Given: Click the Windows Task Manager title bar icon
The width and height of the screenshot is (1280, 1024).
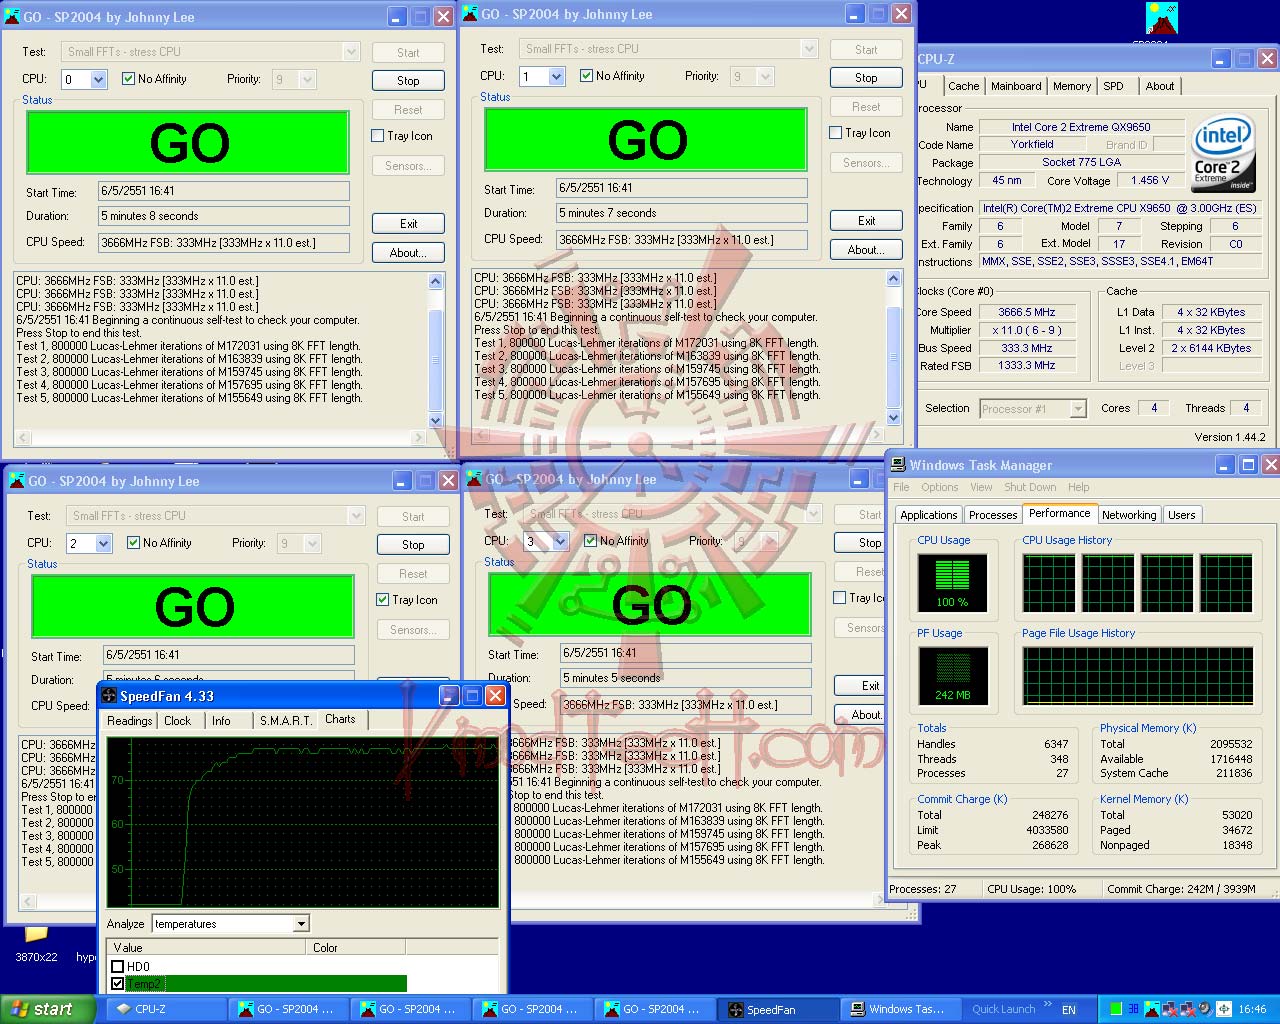Looking at the screenshot, I should (898, 465).
